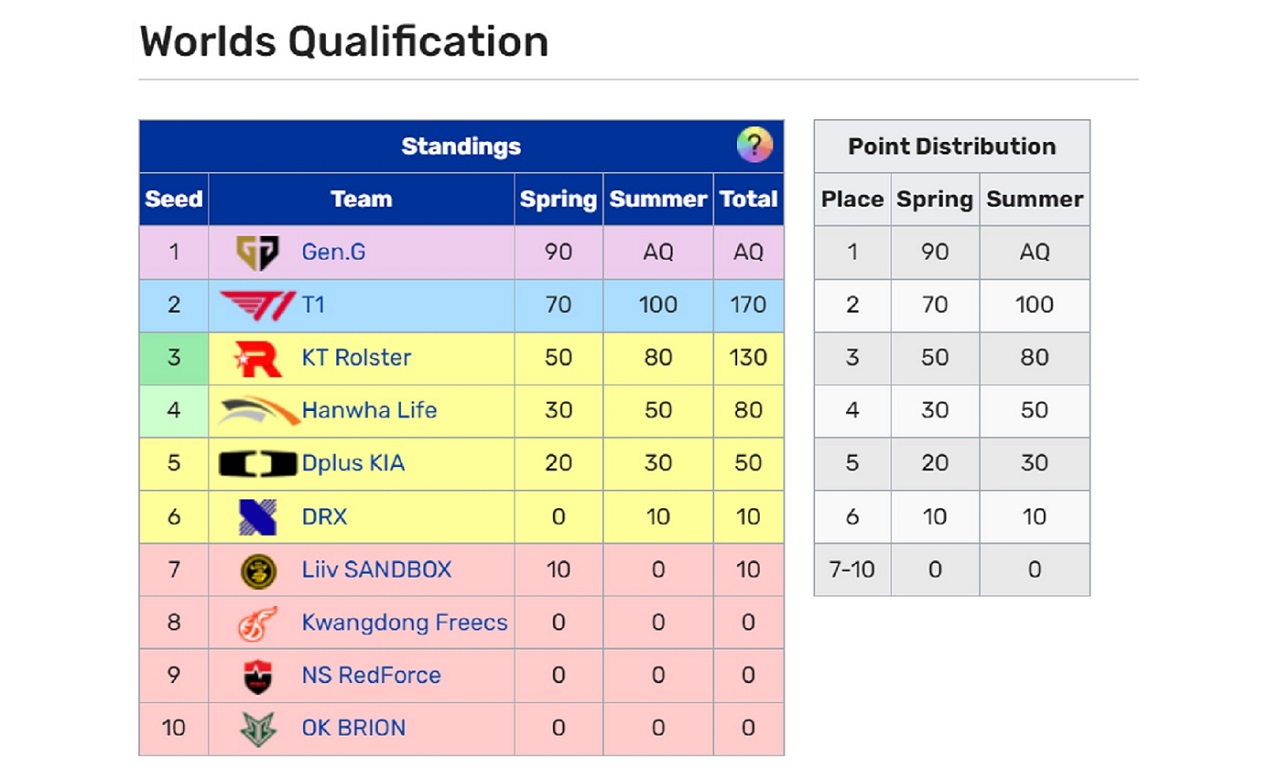Screen dimensions: 1280x780
Task: Click the NS RedForce logo
Action: (x=258, y=675)
